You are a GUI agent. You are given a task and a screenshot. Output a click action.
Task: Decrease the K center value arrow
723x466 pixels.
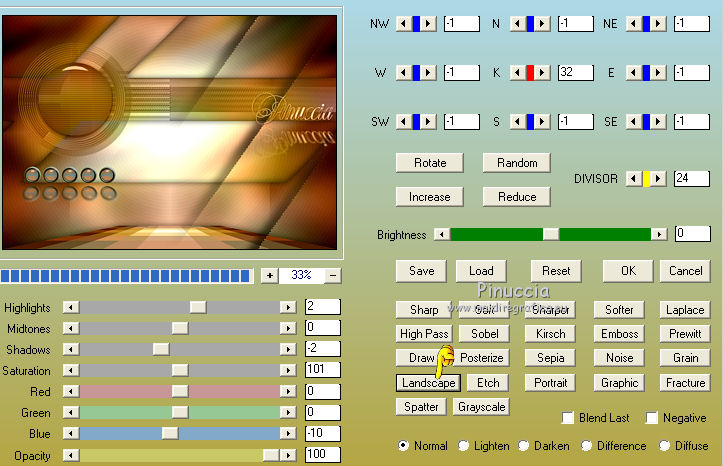tap(517, 72)
